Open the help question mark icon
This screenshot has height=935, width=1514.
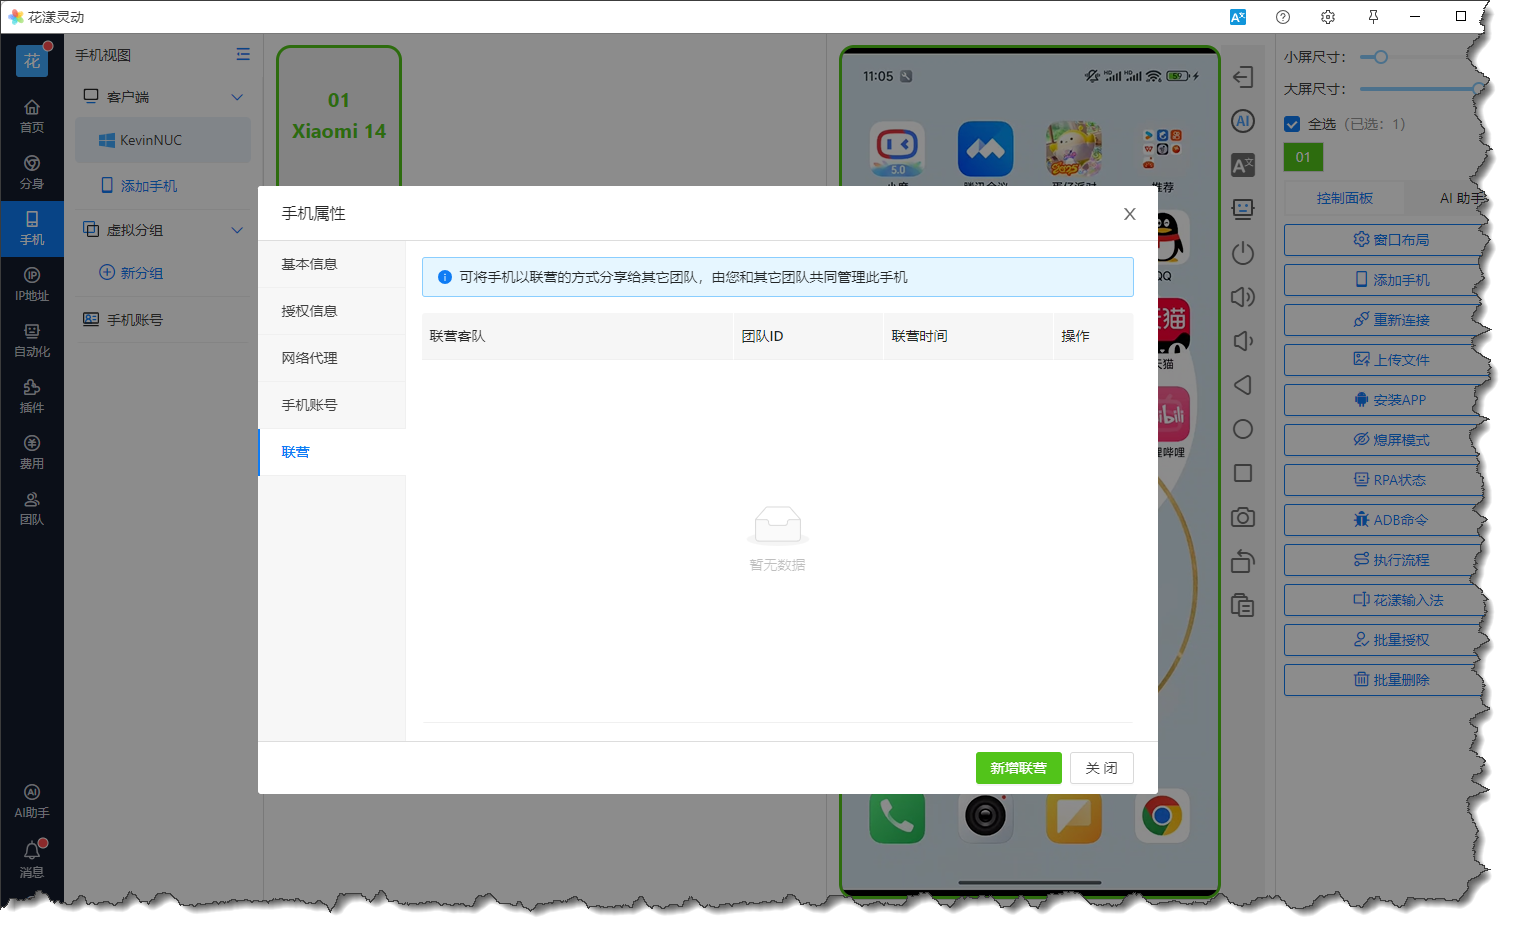click(x=1283, y=17)
